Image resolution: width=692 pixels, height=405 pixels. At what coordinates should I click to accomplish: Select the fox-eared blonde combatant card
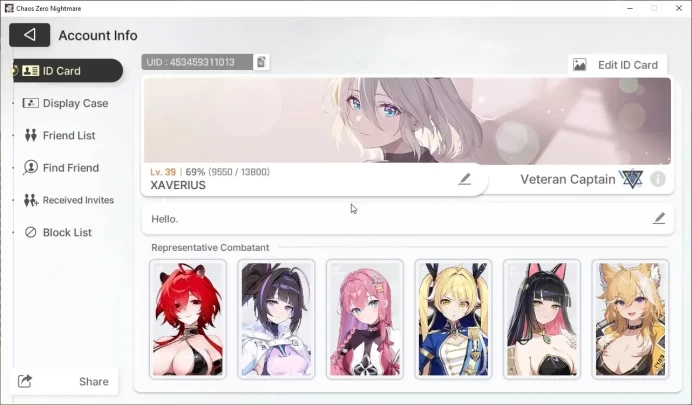click(630, 319)
